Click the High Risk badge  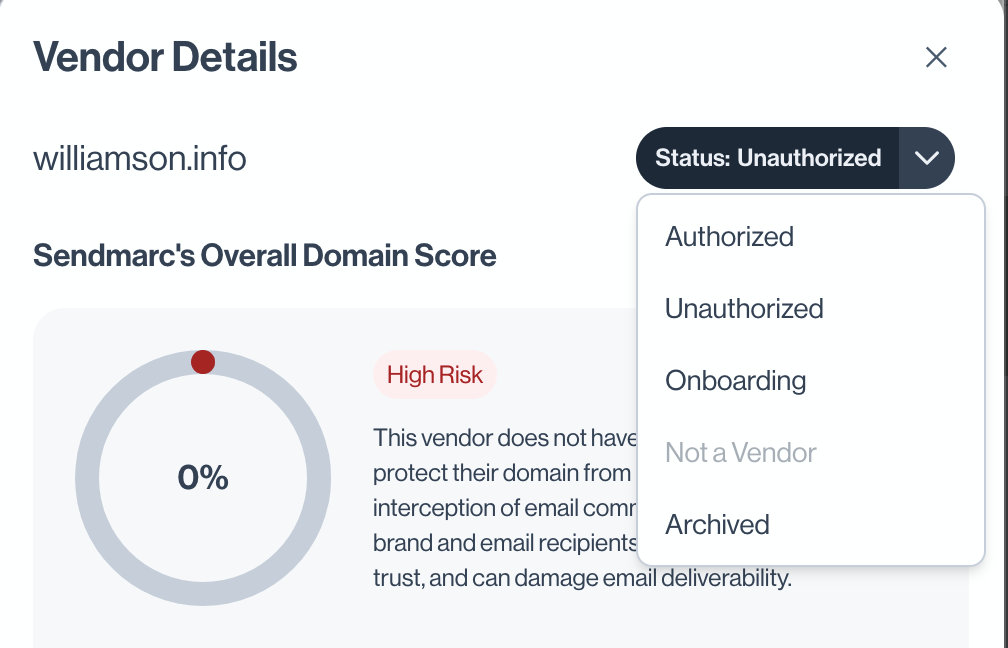435,375
